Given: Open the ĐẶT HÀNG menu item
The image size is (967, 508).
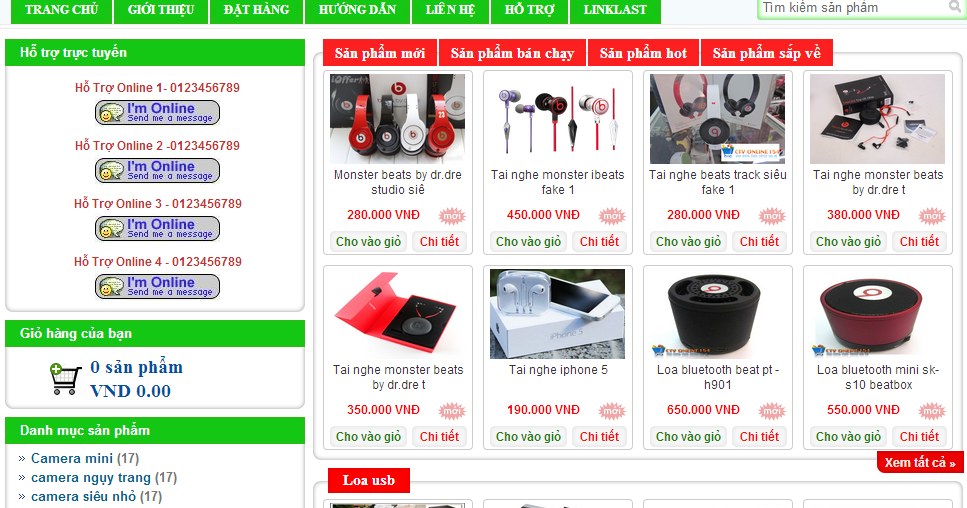Looking at the screenshot, I should click(x=257, y=10).
